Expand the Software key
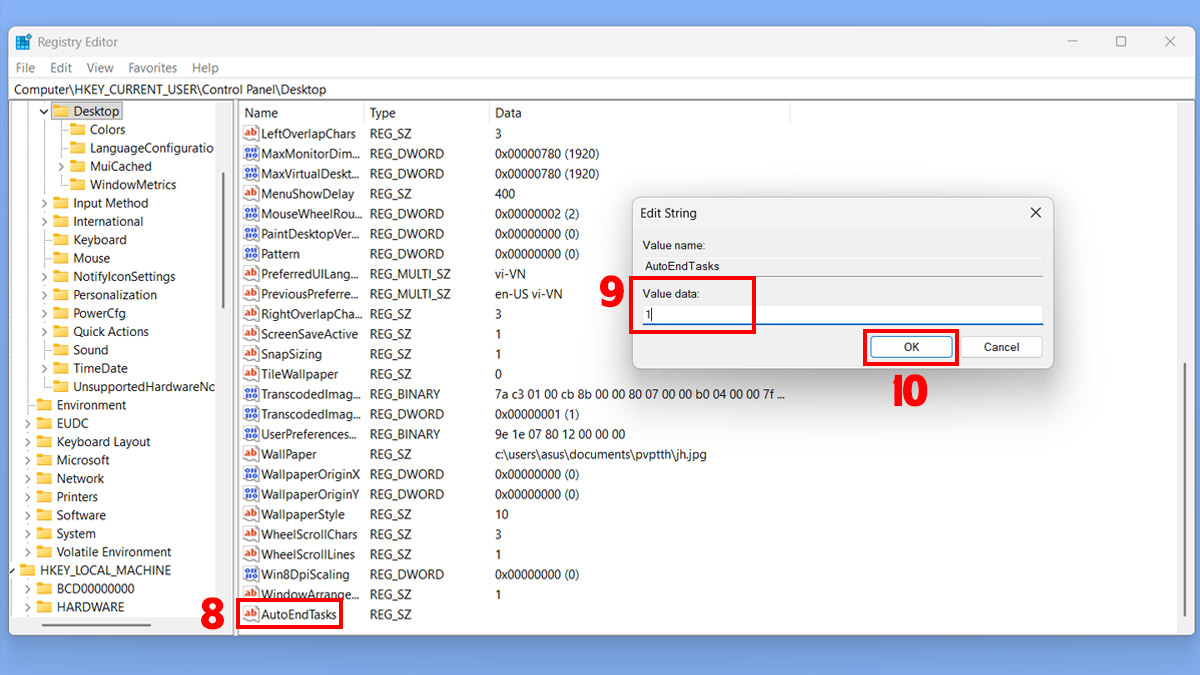 [28, 515]
